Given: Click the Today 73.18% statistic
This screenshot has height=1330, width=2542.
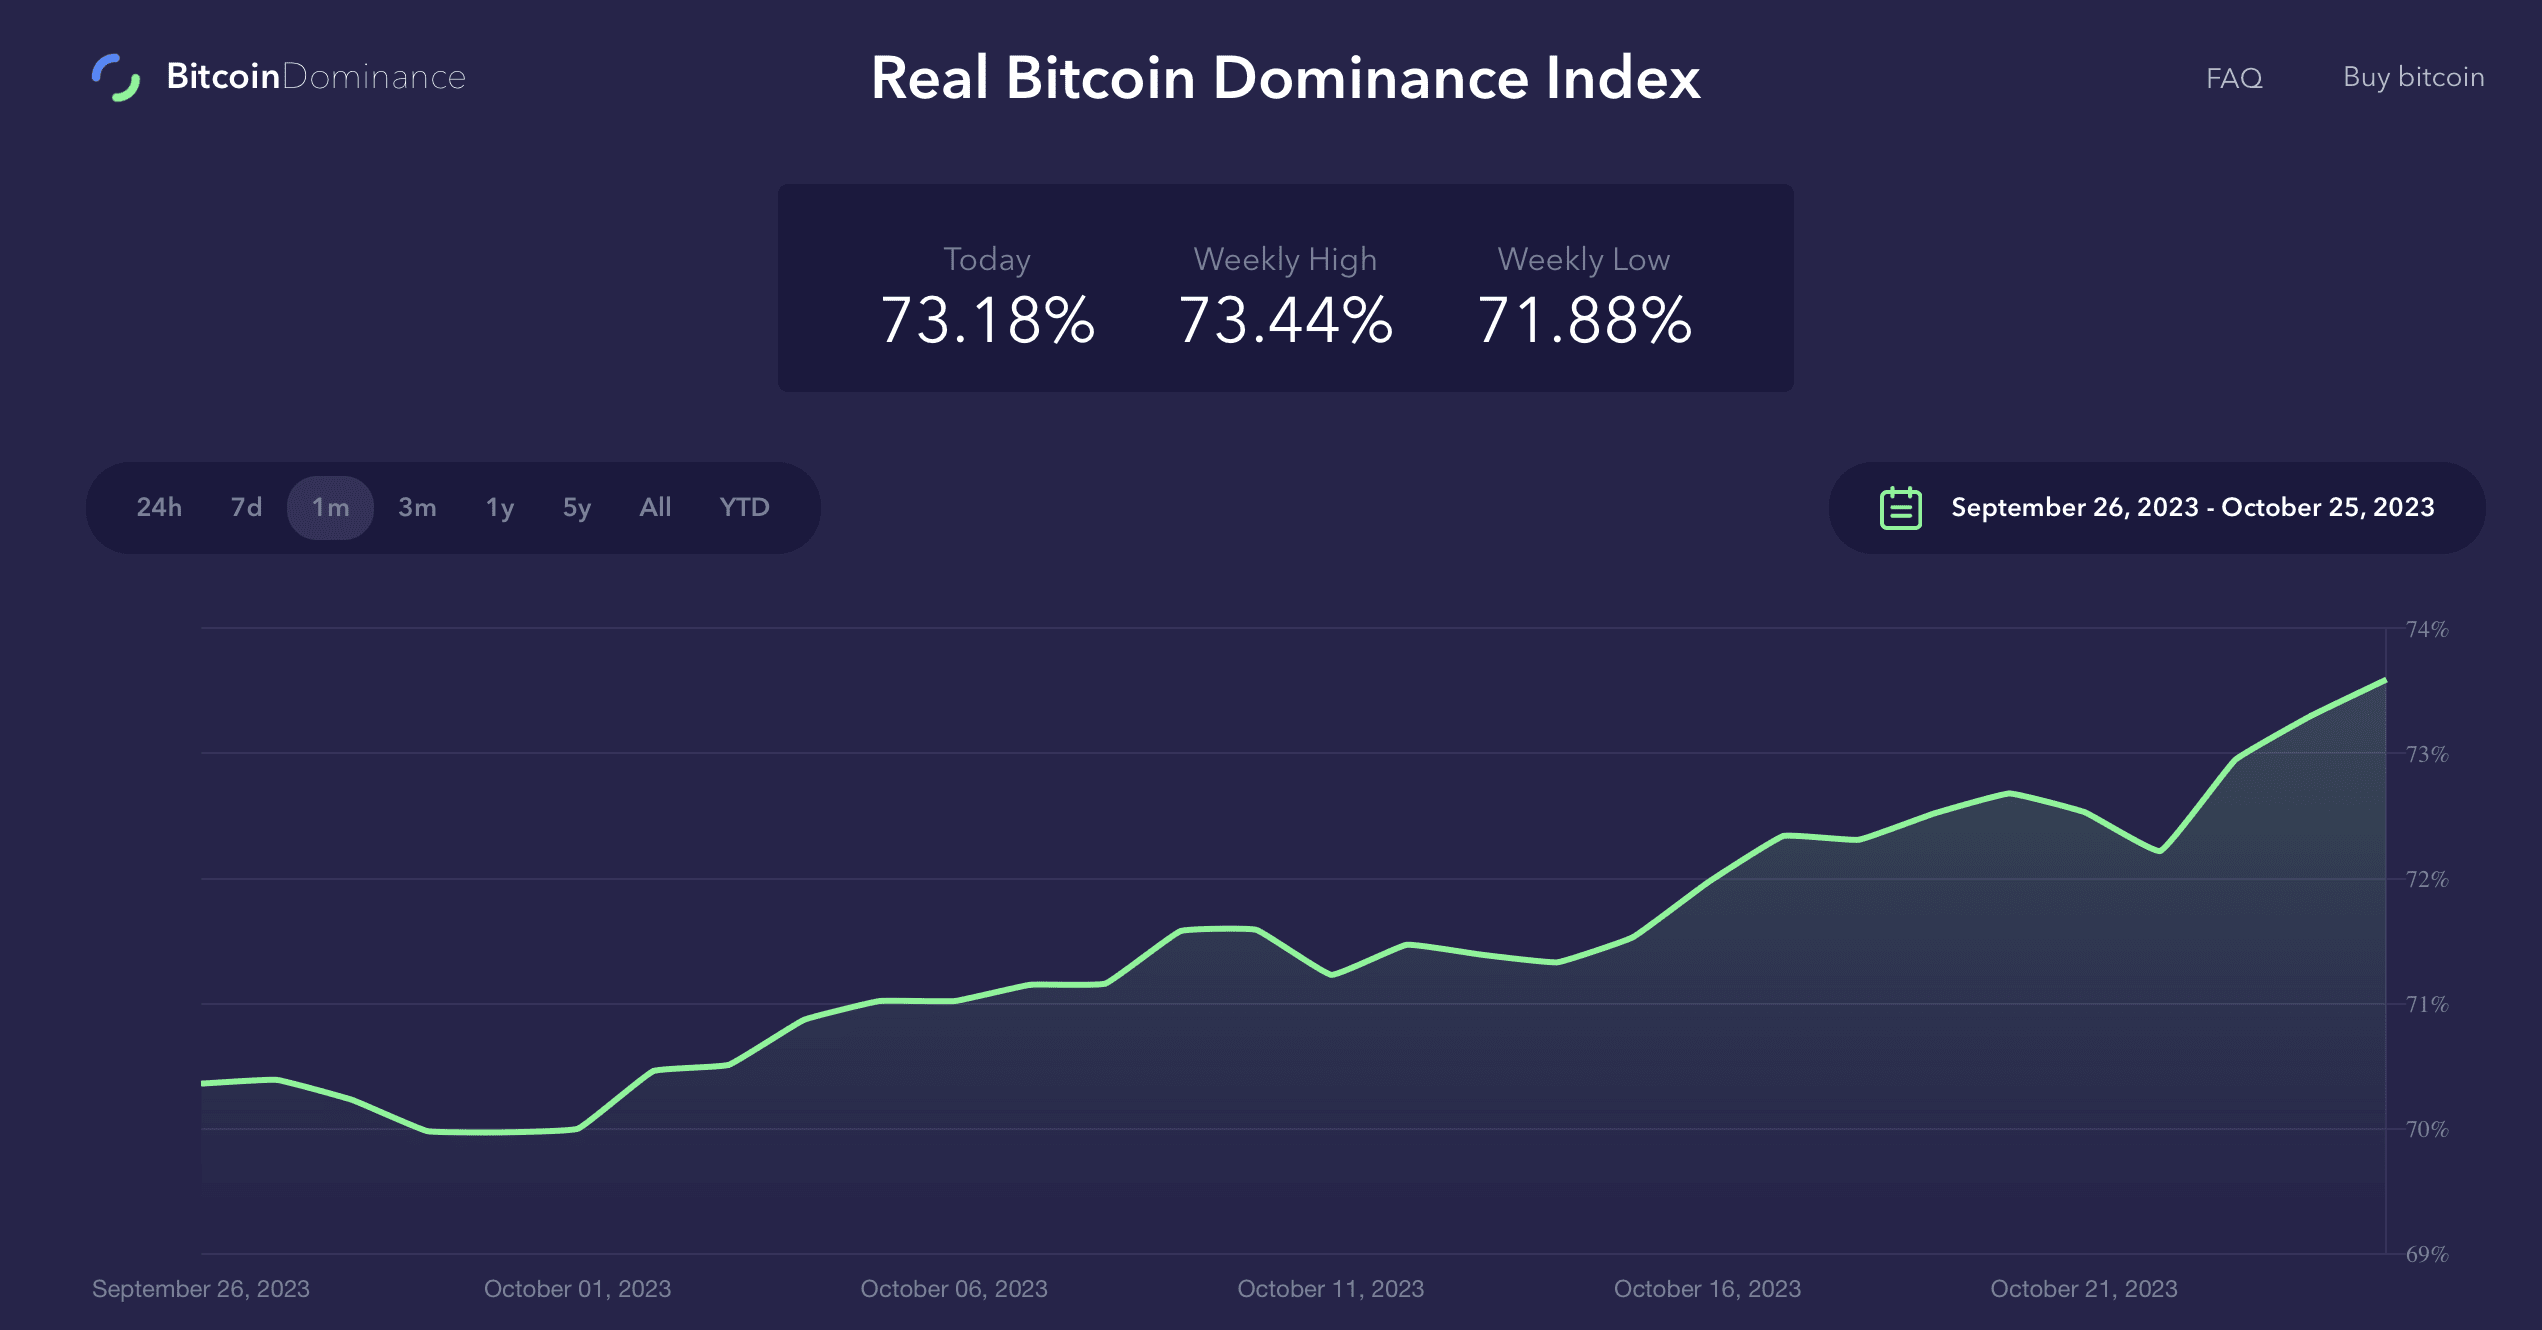Looking at the screenshot, I should click(988, 320).
